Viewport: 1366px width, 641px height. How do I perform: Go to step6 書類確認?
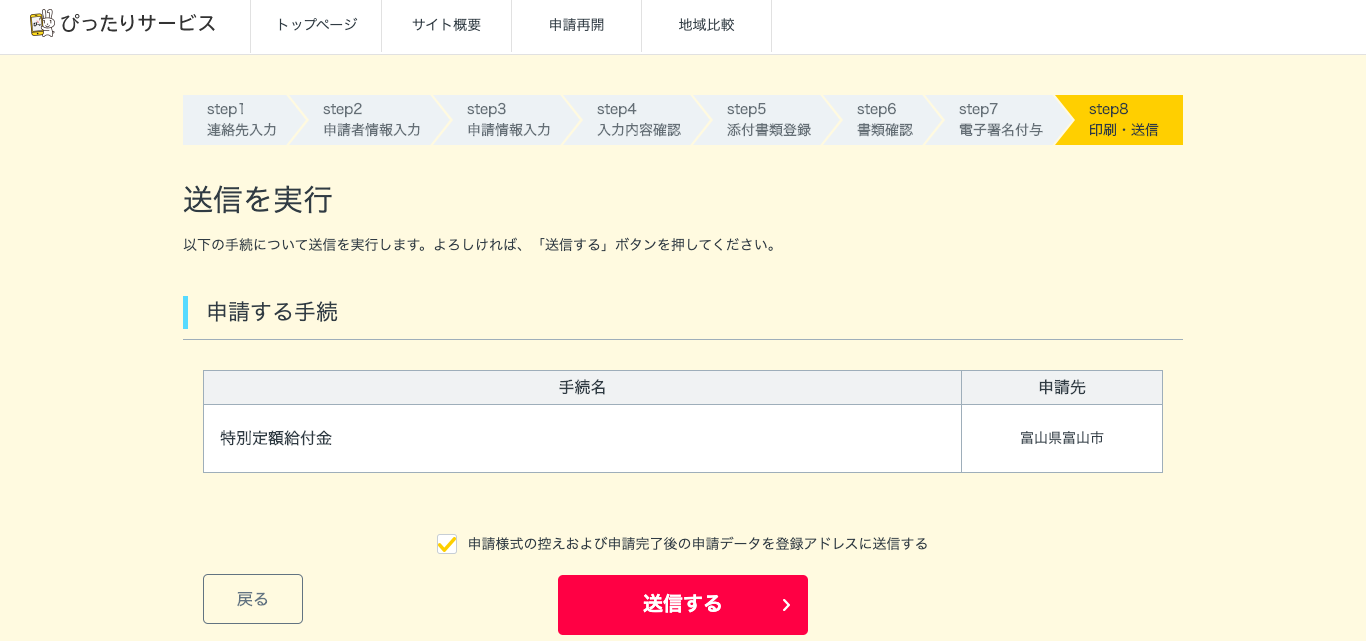tap(884, 120)
